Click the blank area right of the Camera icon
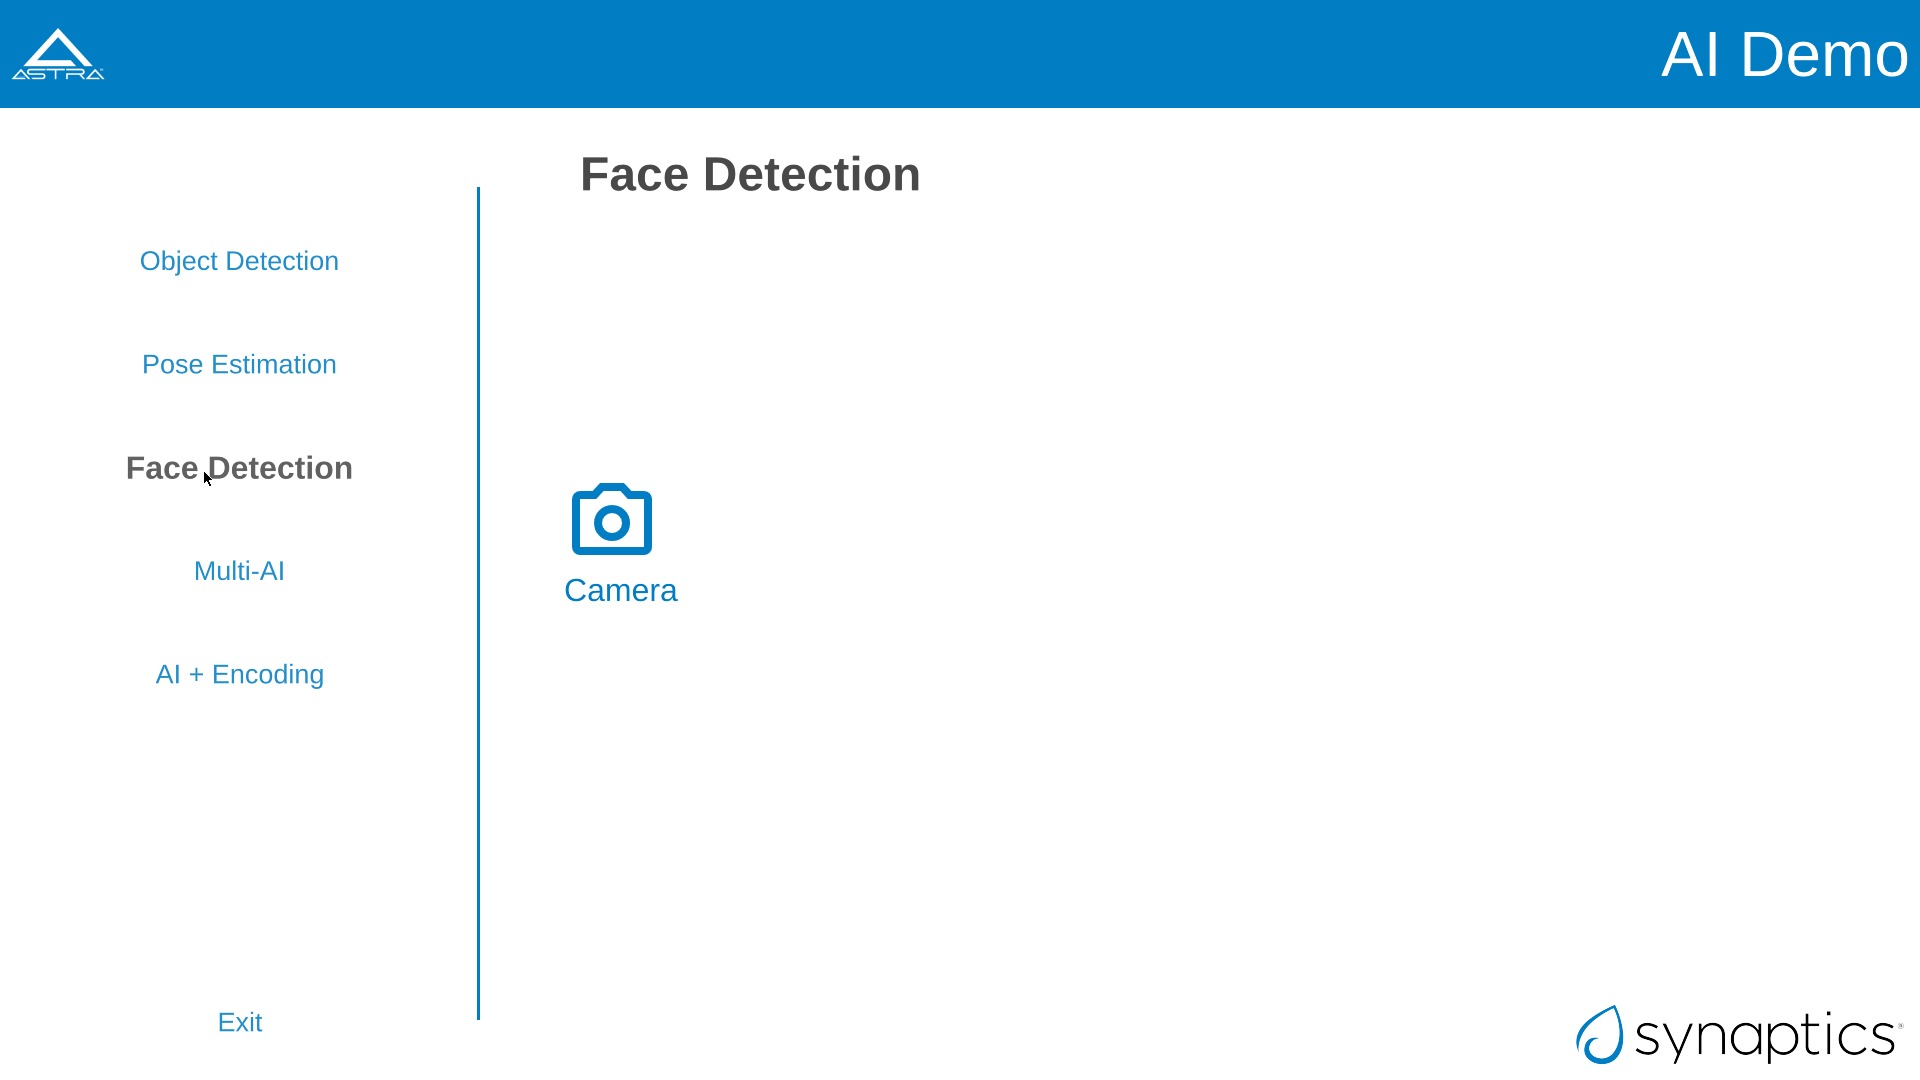This screenshot has width=1920, height=1080. (1100, 520)
